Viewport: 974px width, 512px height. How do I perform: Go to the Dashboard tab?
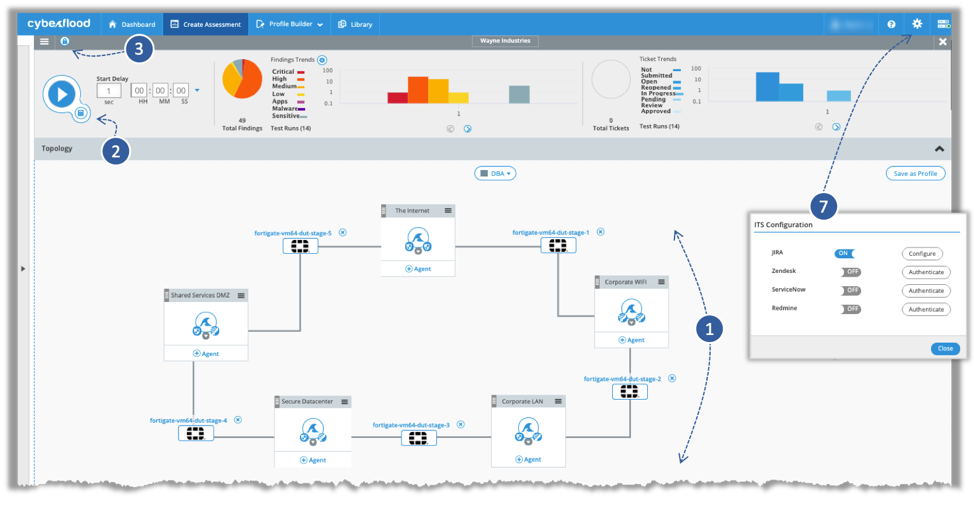[132, 24]
